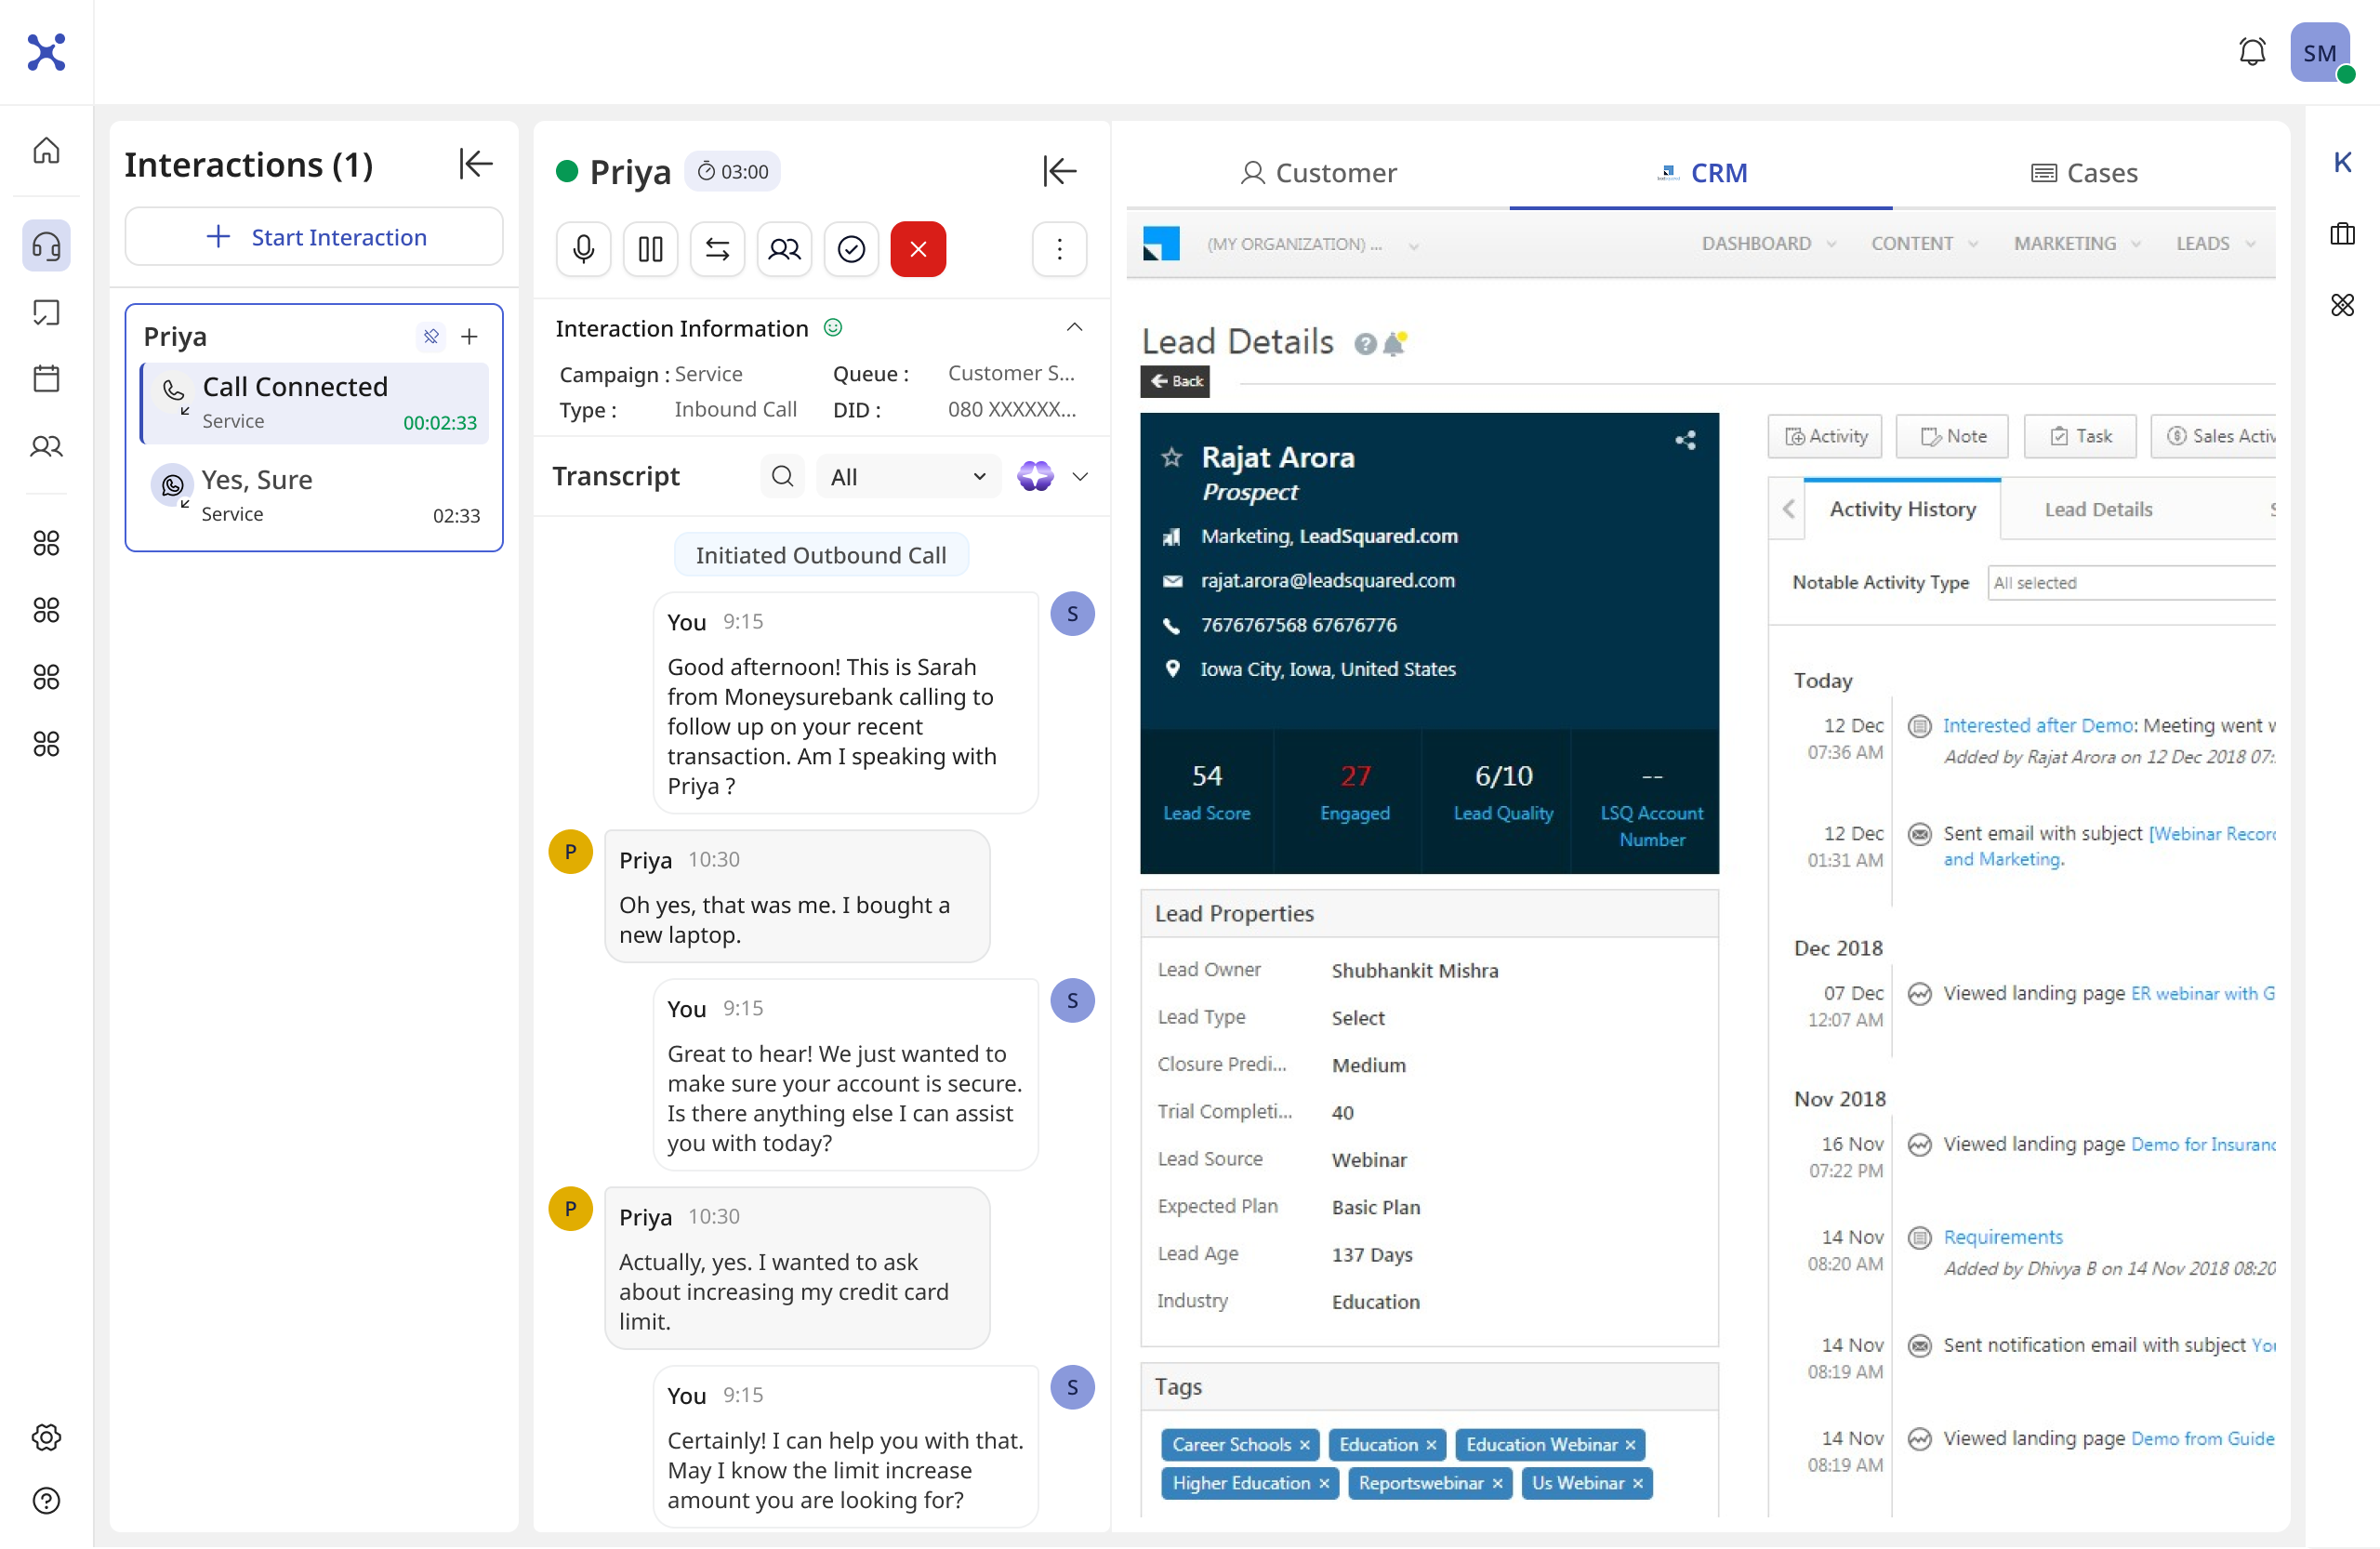Select the Call Connected interaction
2380x1549 pixels.
tap(314, 403)
